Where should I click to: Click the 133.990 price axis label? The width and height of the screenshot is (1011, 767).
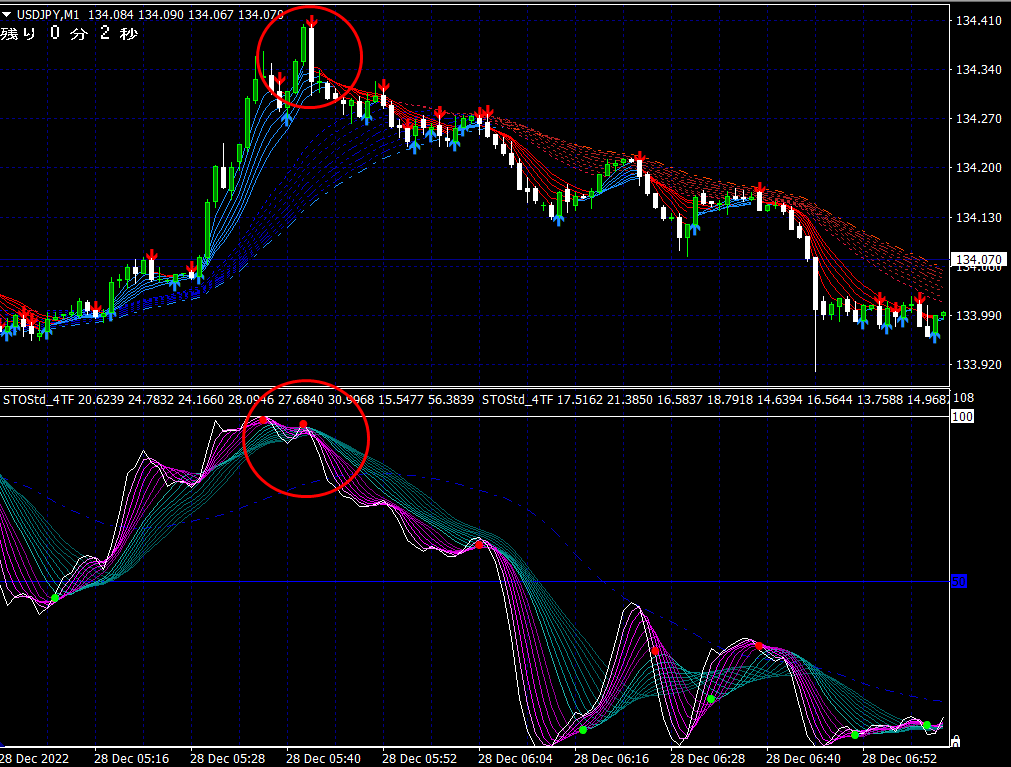tap(978, 316)
